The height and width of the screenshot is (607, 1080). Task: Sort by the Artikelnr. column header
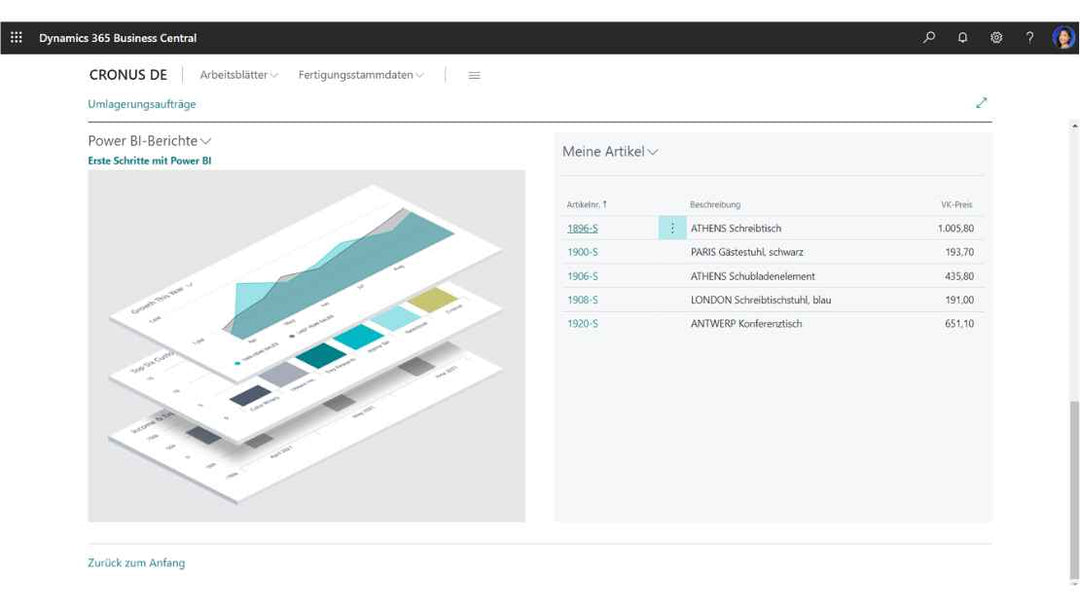[586, 204]
